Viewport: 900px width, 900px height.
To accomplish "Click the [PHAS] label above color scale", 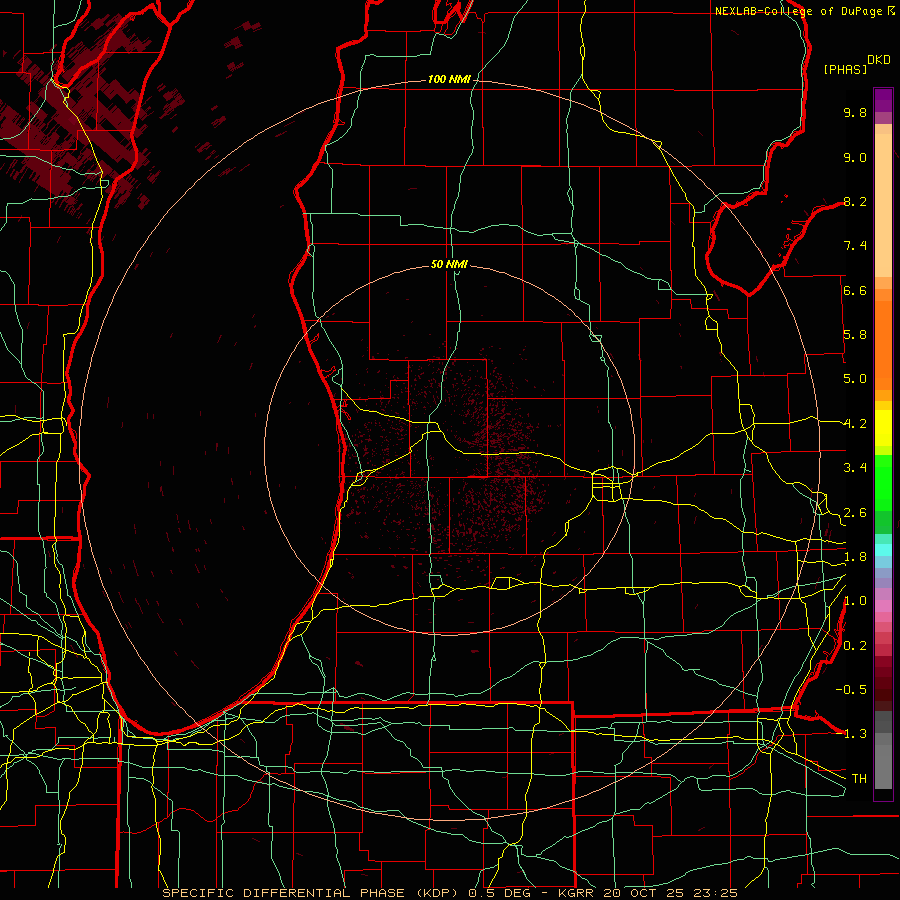I will pos(845,69).
